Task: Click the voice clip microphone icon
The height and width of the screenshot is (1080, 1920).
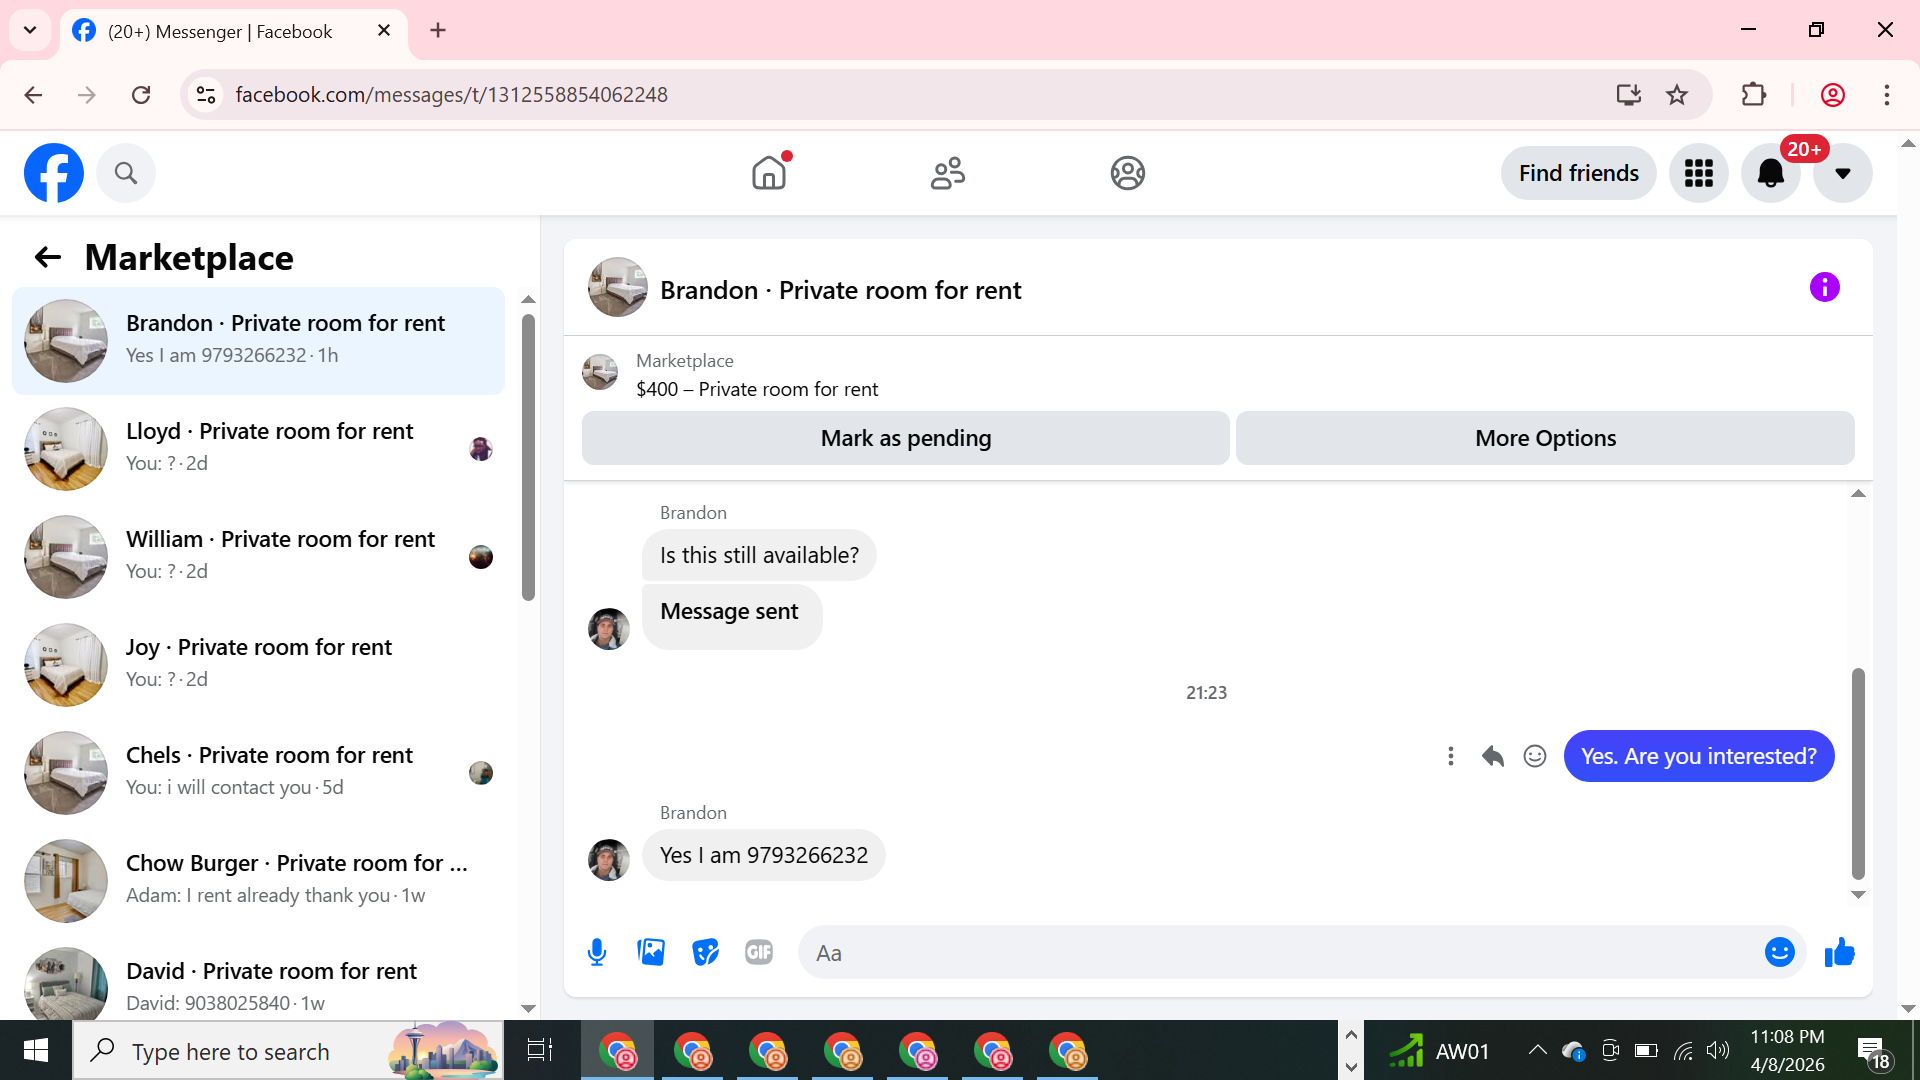Action: [x=597, y=952]
